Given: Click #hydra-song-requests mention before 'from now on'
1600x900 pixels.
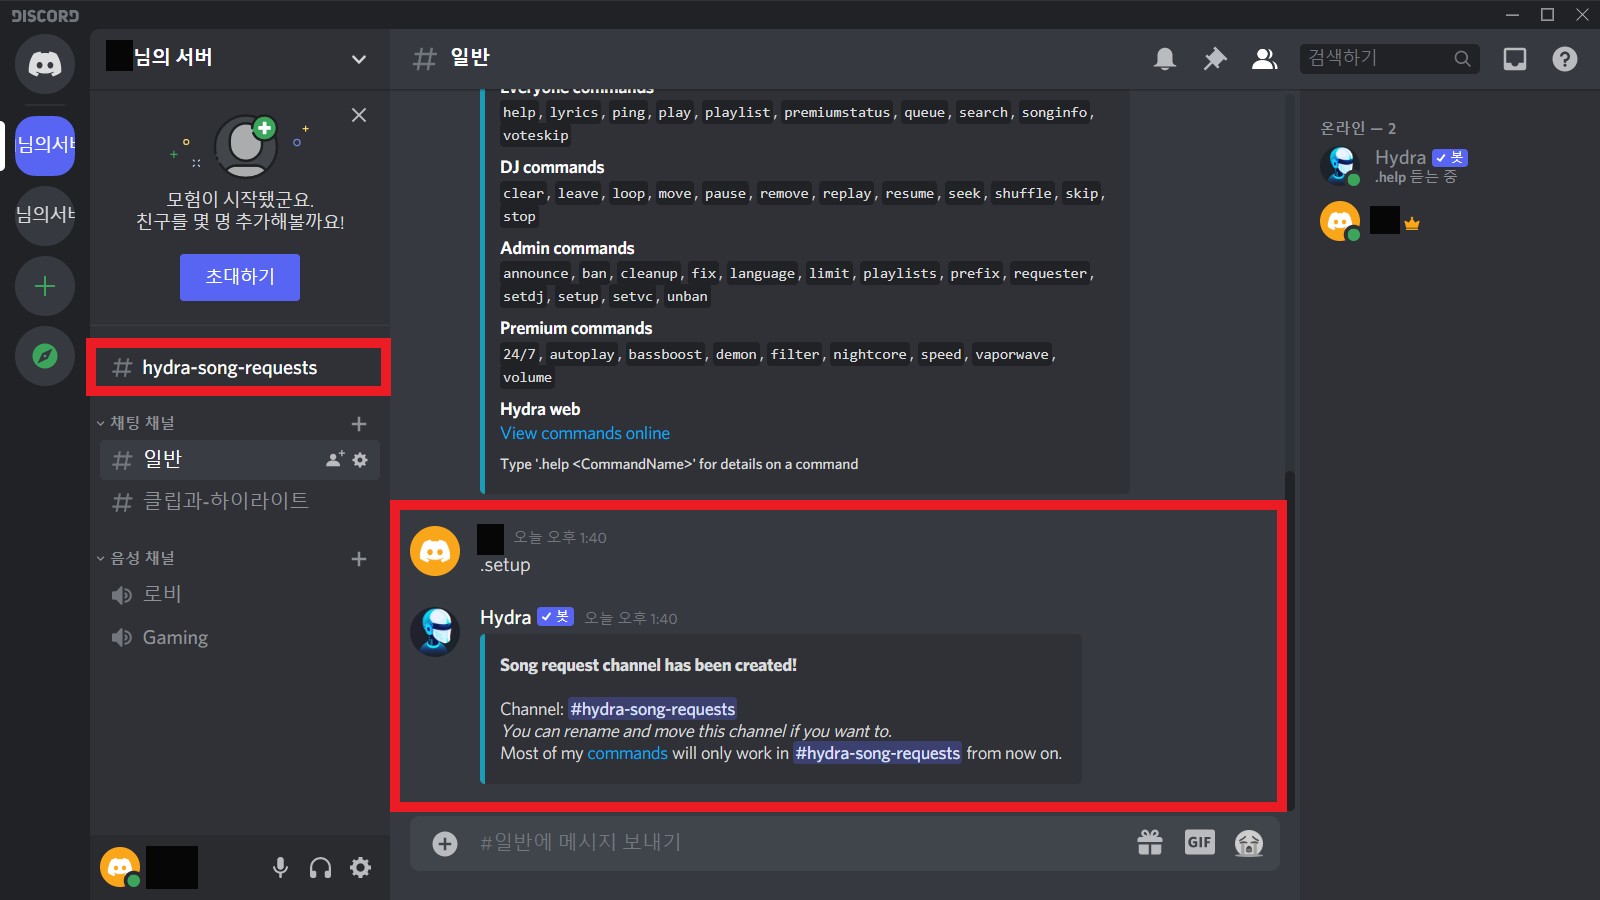Looking at the screenshot, I should (877, 753).
